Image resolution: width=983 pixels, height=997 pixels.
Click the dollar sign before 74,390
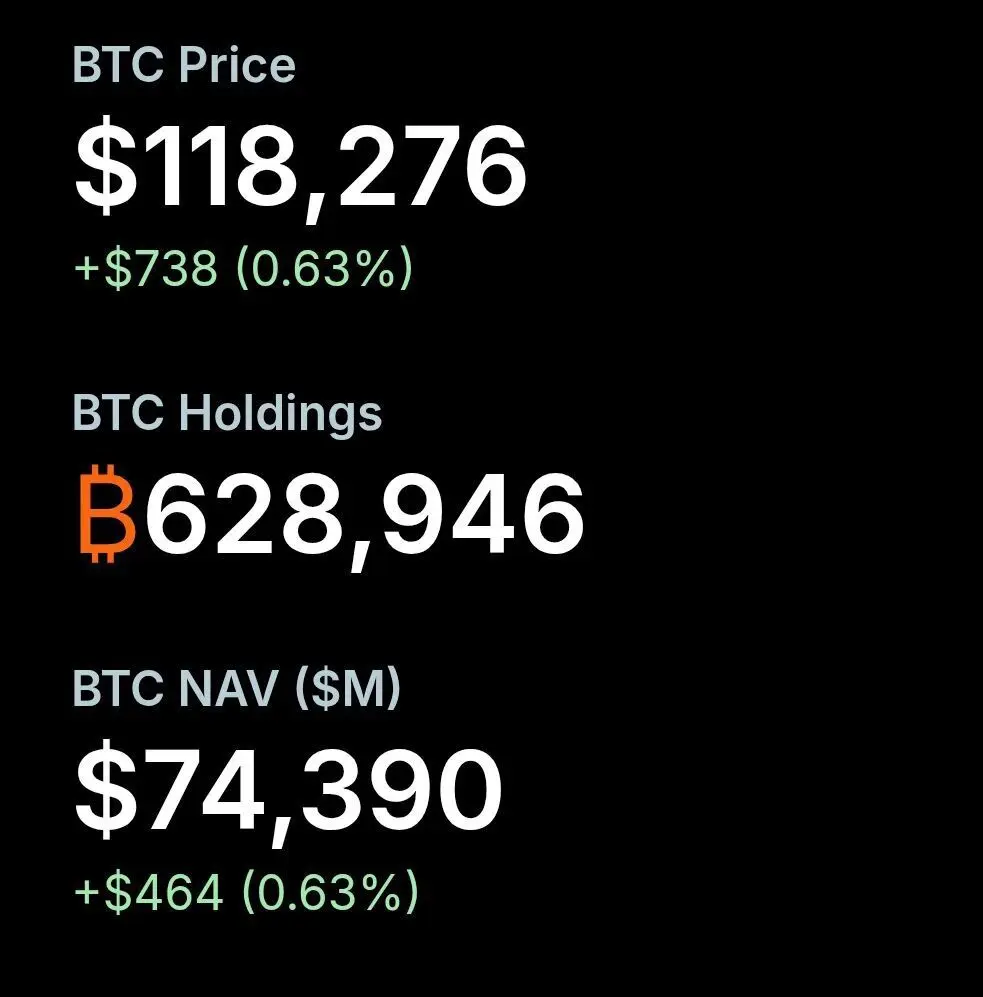point(106,789)
